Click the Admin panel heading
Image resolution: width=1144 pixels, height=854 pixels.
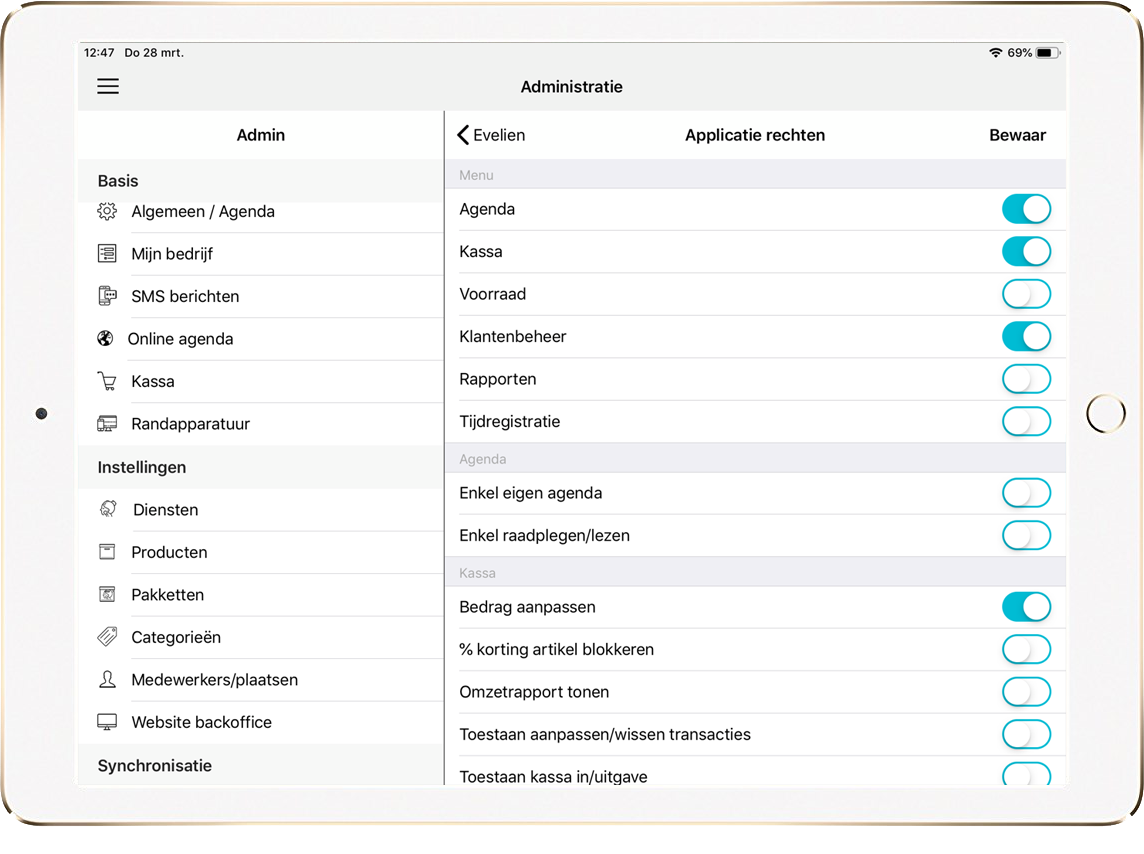pyautogui.click(x=260, y=135)
